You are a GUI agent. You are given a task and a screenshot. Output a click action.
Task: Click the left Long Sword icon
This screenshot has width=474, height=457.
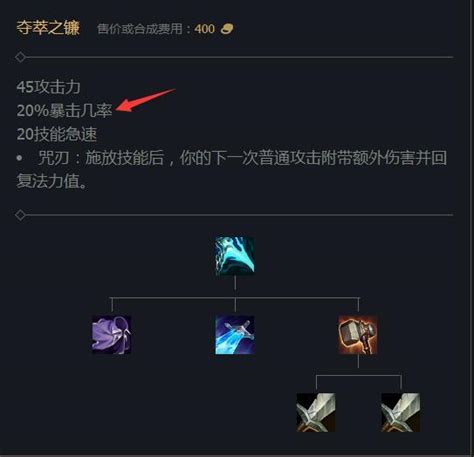pyautogui.click(x=316, y=413)
